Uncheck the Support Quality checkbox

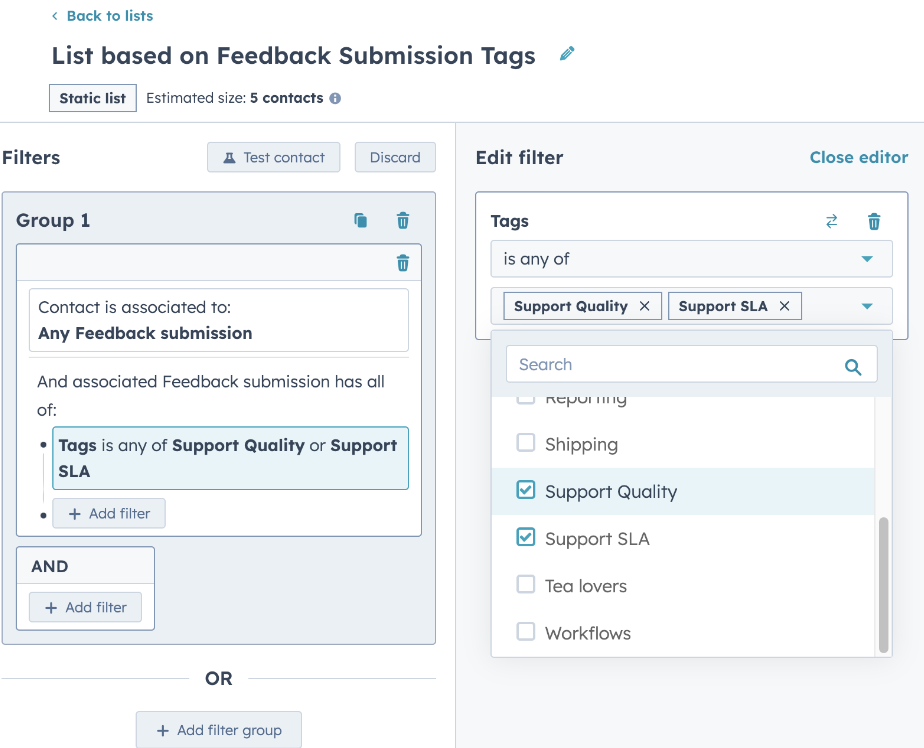(525, 490)
